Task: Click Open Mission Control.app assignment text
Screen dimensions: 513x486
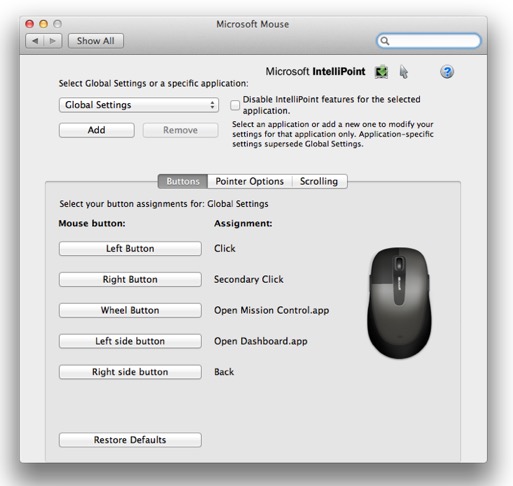Action: [x=272, y=310]
